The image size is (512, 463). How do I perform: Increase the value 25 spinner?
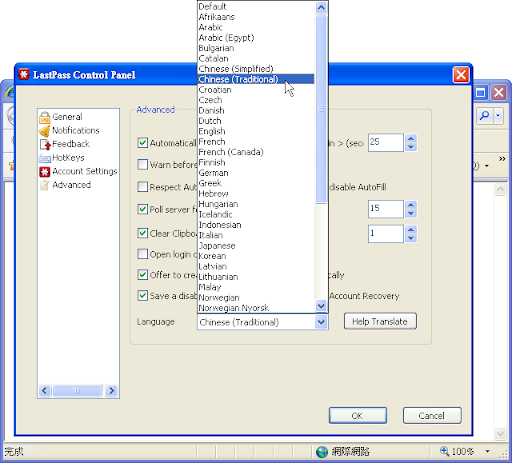pyautogui.click(x=411, y=138)
